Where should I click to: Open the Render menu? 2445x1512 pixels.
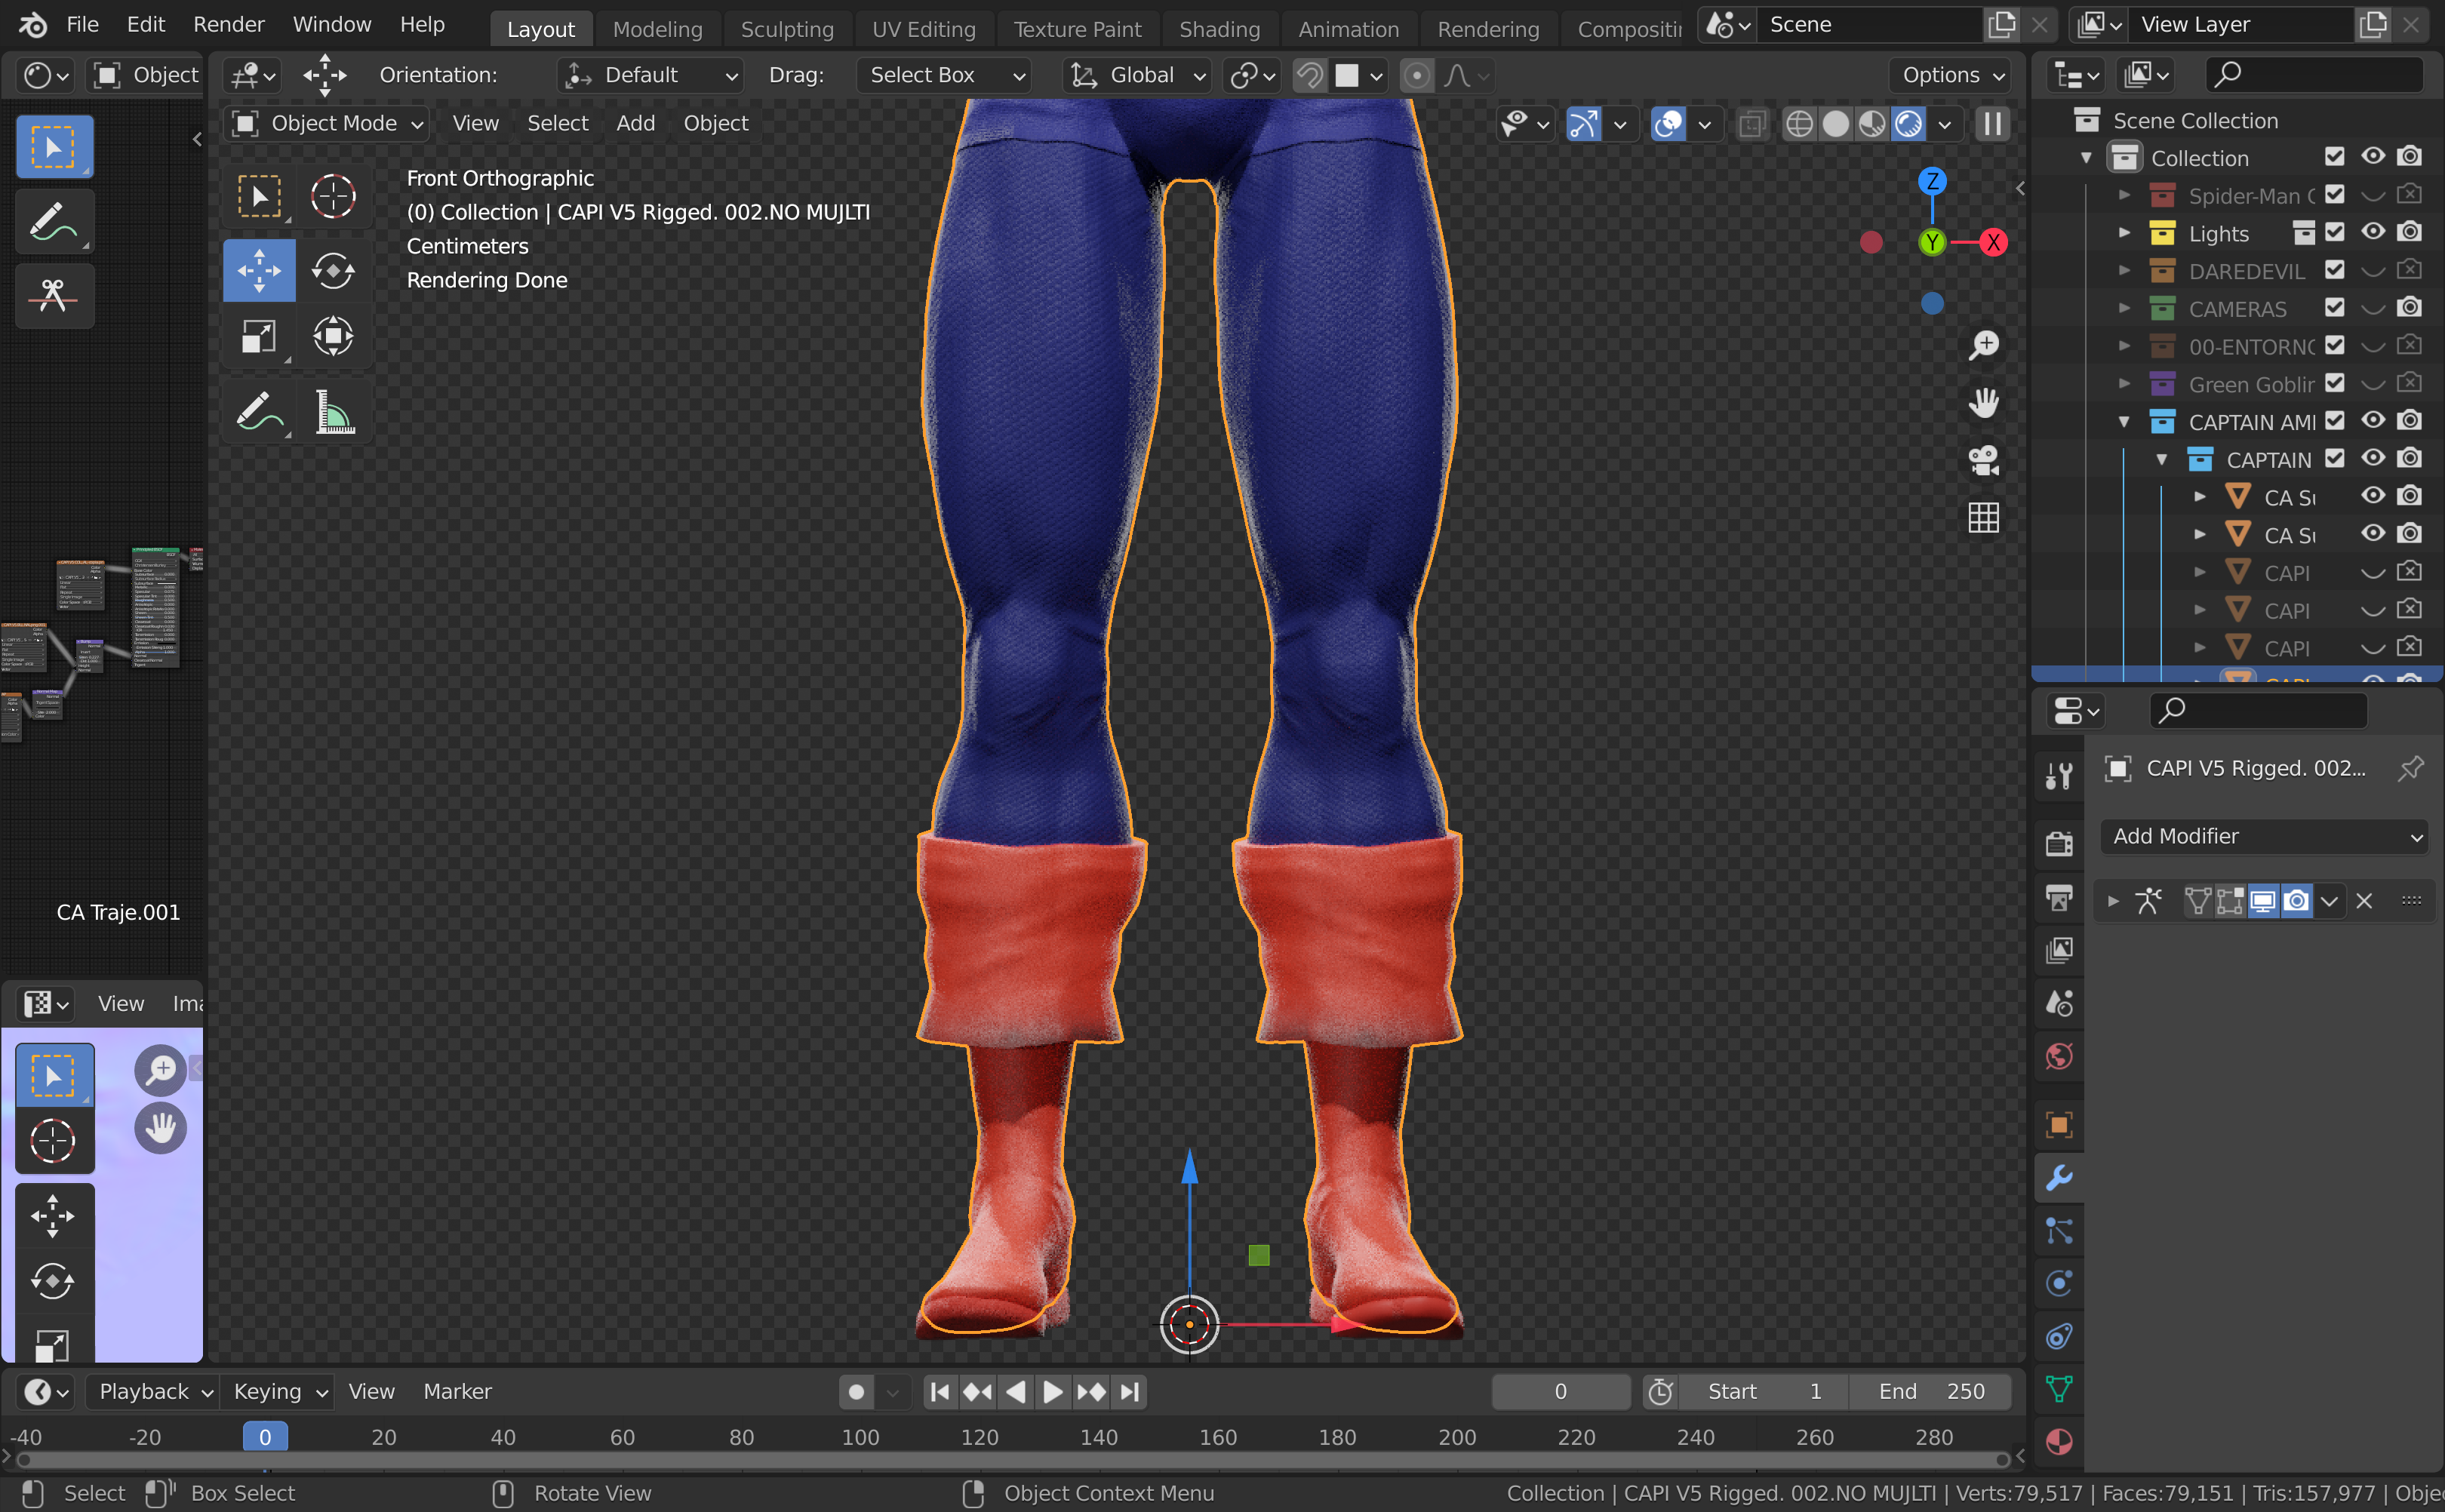pyautogui.click(x=229, y=24)
